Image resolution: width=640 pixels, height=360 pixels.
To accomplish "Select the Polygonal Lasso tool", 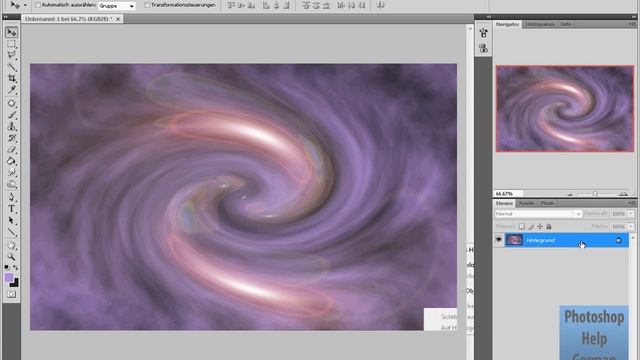I will click(x=11, y=55).
